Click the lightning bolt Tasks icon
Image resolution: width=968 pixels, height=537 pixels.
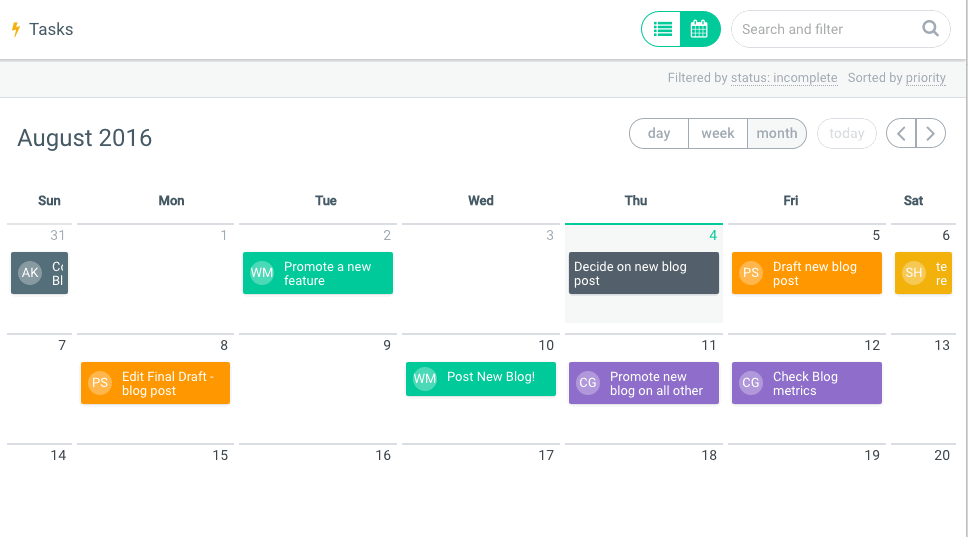click(15, 29)
